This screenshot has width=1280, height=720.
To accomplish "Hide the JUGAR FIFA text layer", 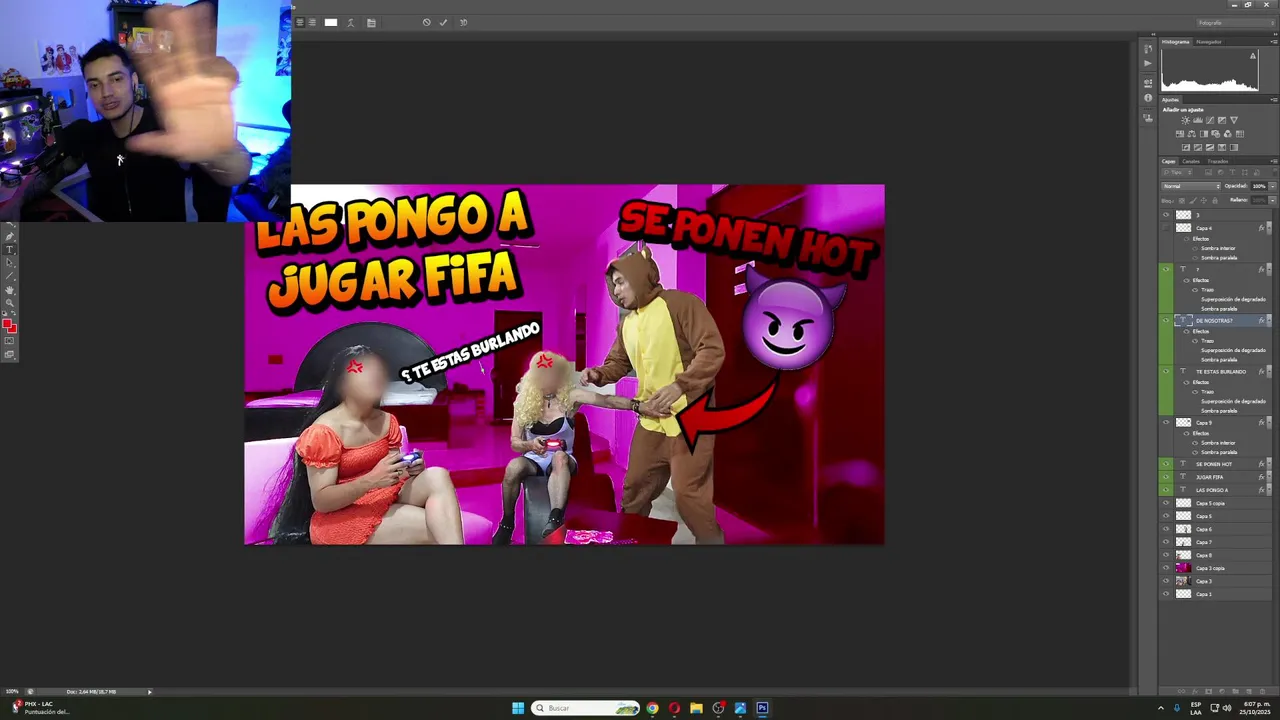I will (x=1166, y=477).
